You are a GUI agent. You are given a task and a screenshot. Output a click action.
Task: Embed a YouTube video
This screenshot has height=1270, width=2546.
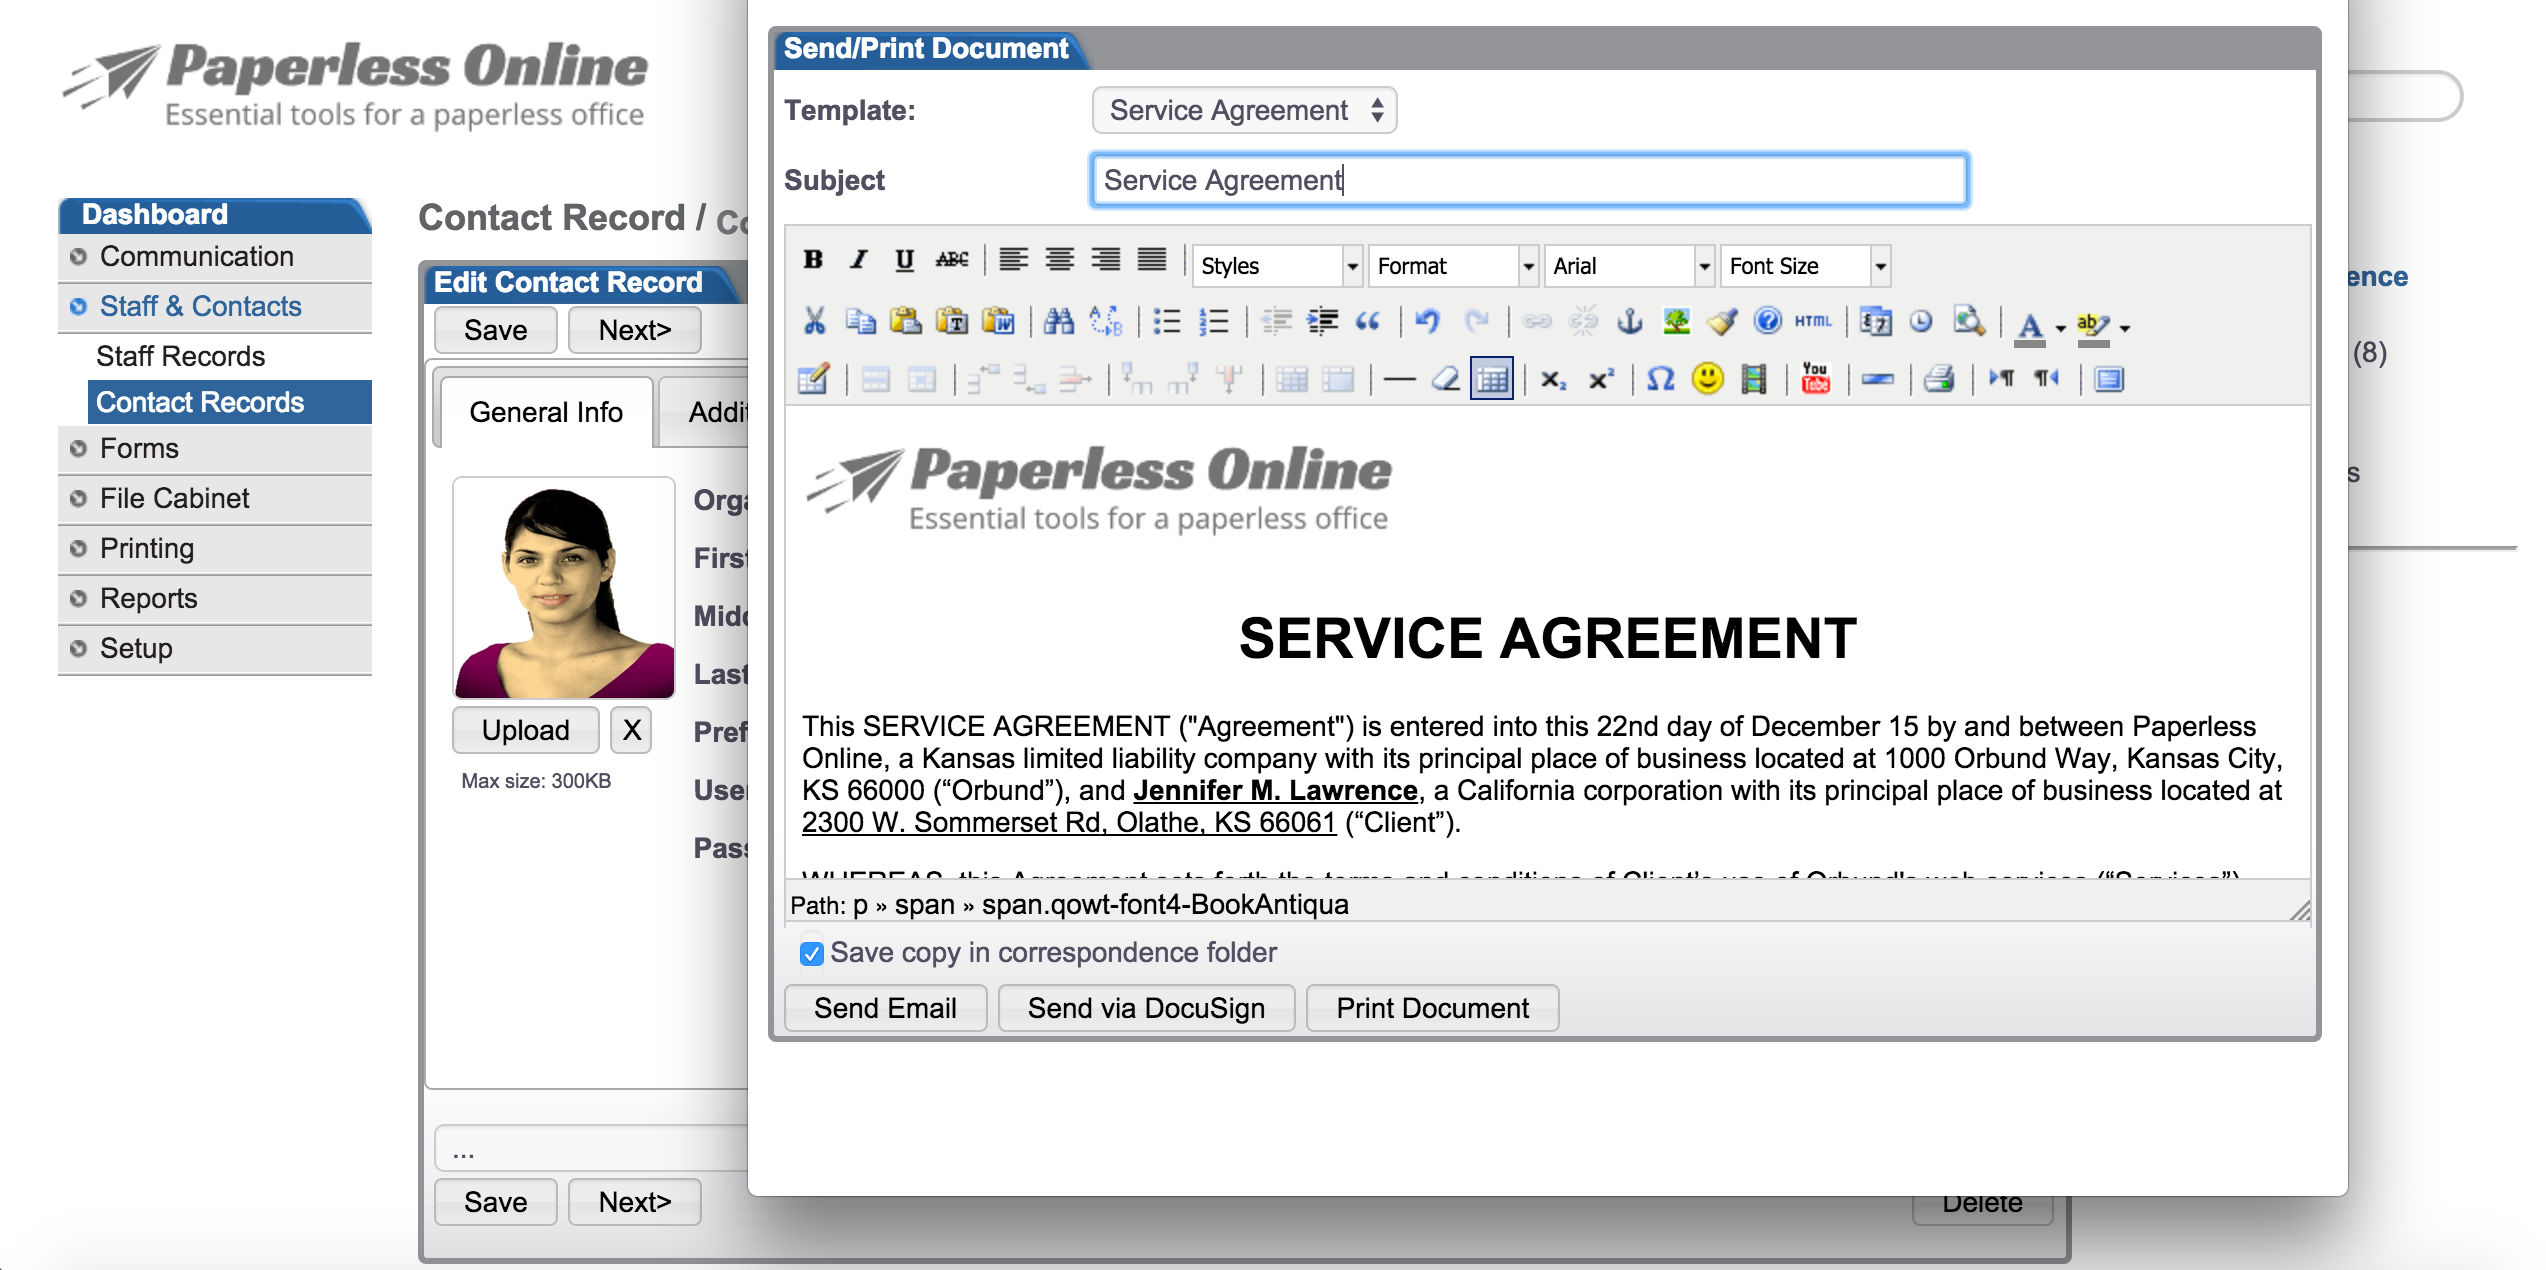tap(1815, 378)
